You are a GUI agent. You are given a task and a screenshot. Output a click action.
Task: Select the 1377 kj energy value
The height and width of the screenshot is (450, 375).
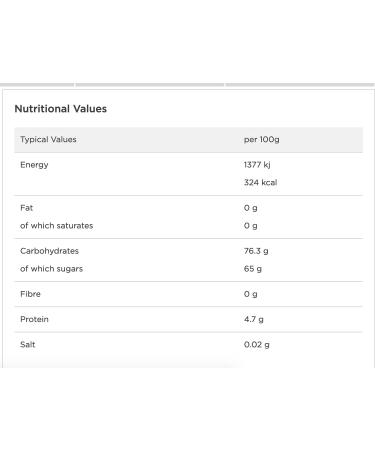click(x=257, y=165)
